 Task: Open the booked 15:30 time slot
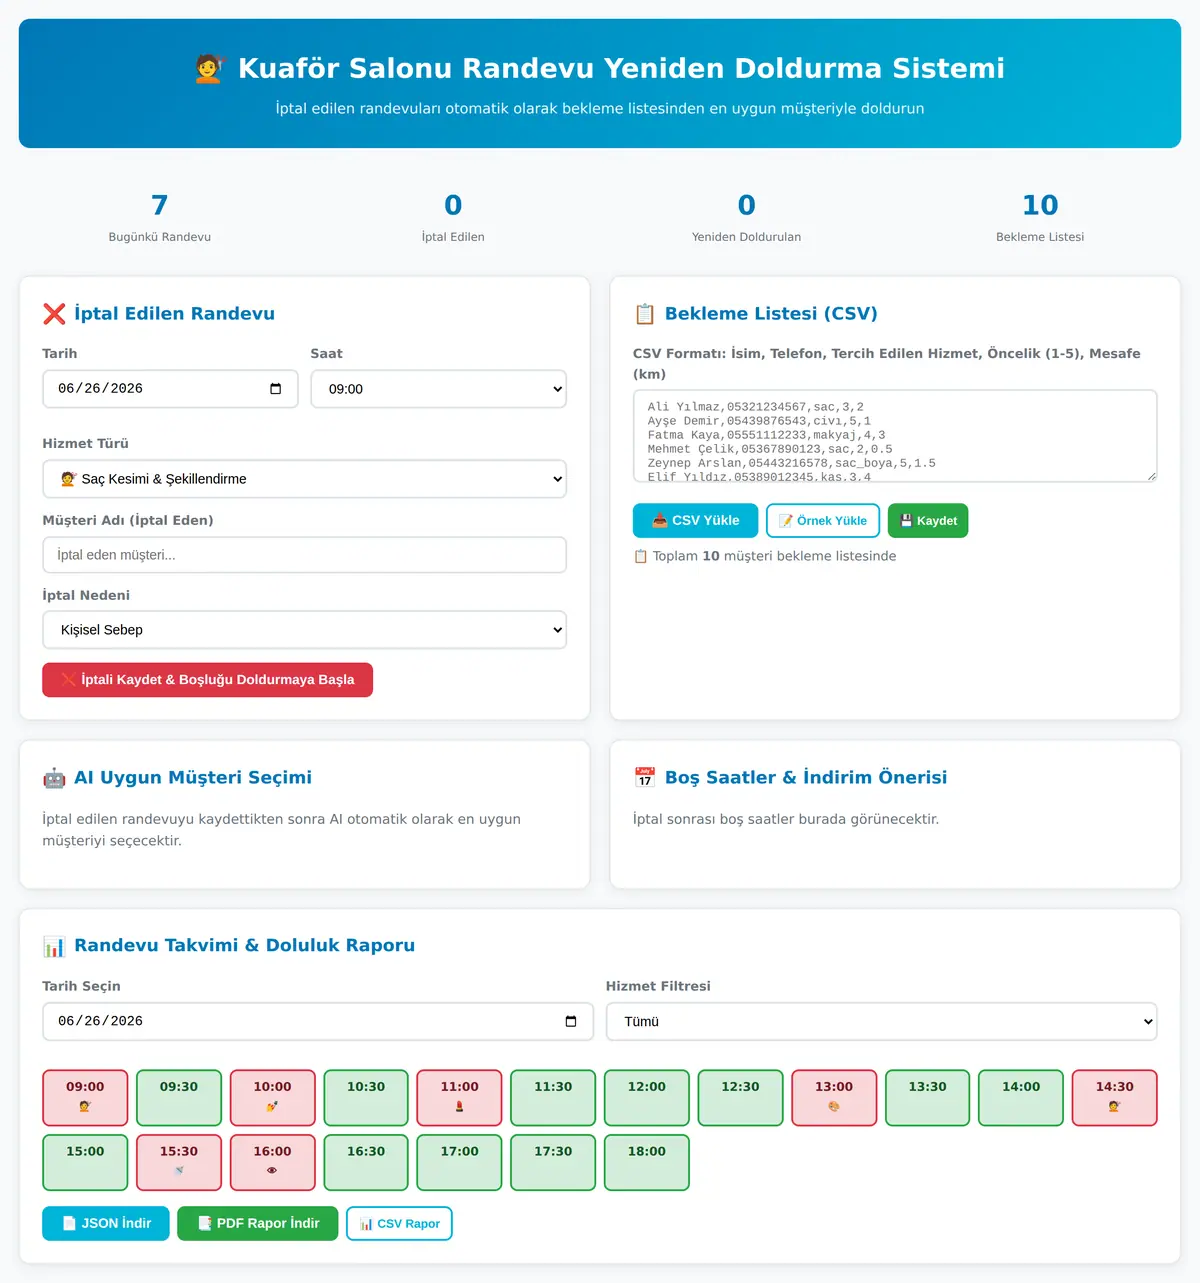[179, 1163]
